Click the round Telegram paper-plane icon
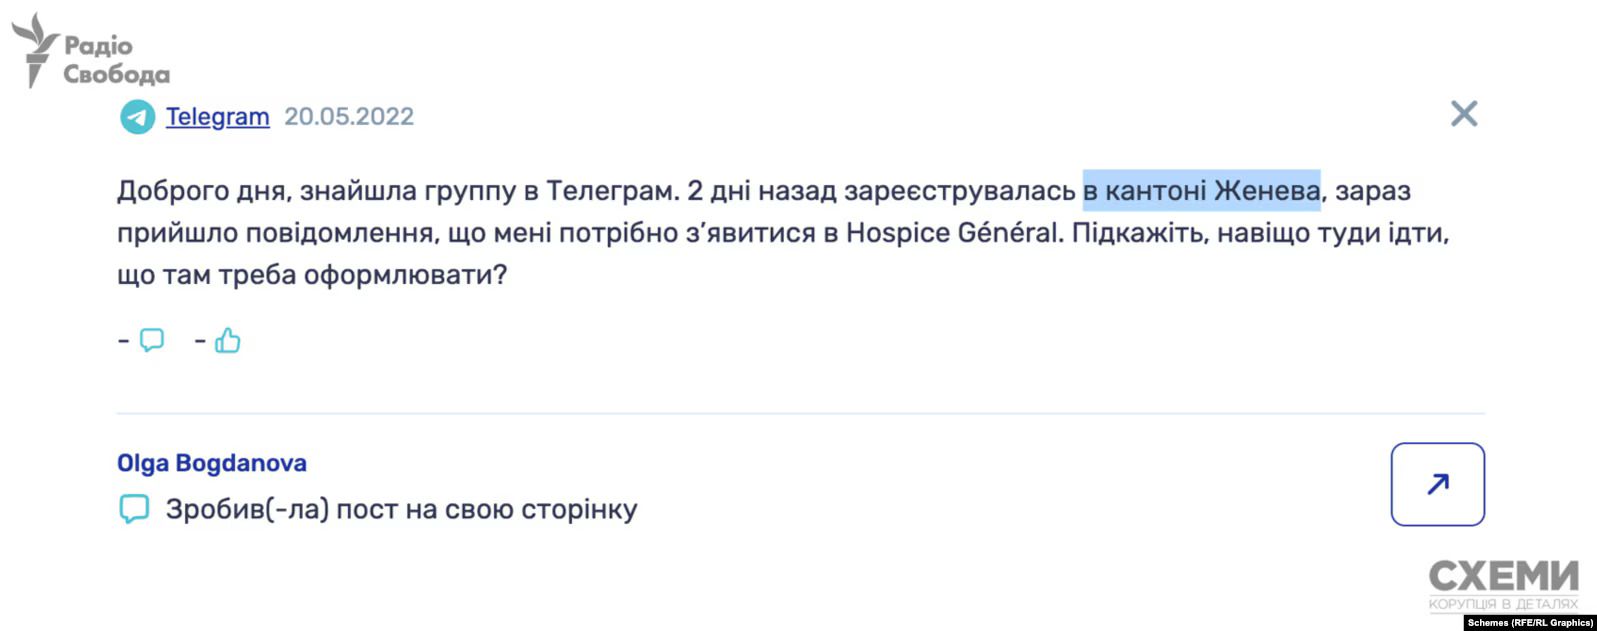 [137, 117]
